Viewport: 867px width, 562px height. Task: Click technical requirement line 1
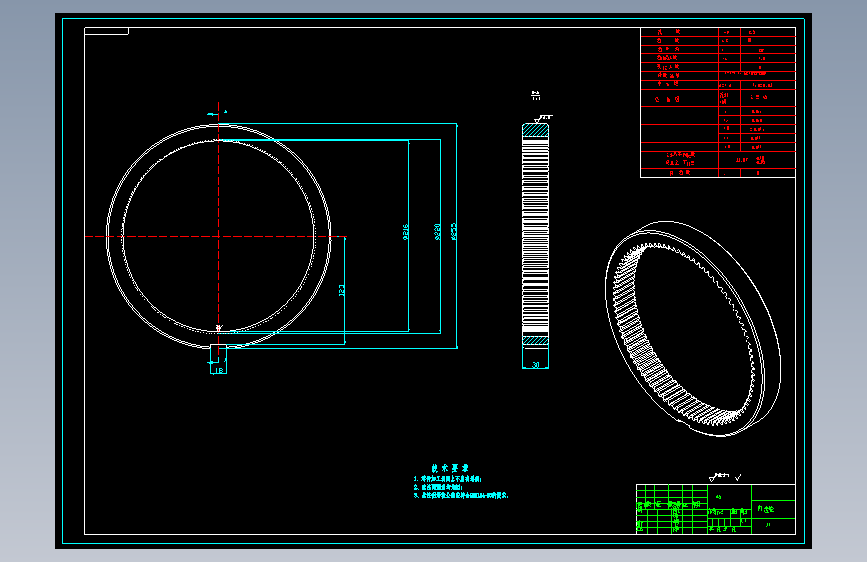[447, 479]
